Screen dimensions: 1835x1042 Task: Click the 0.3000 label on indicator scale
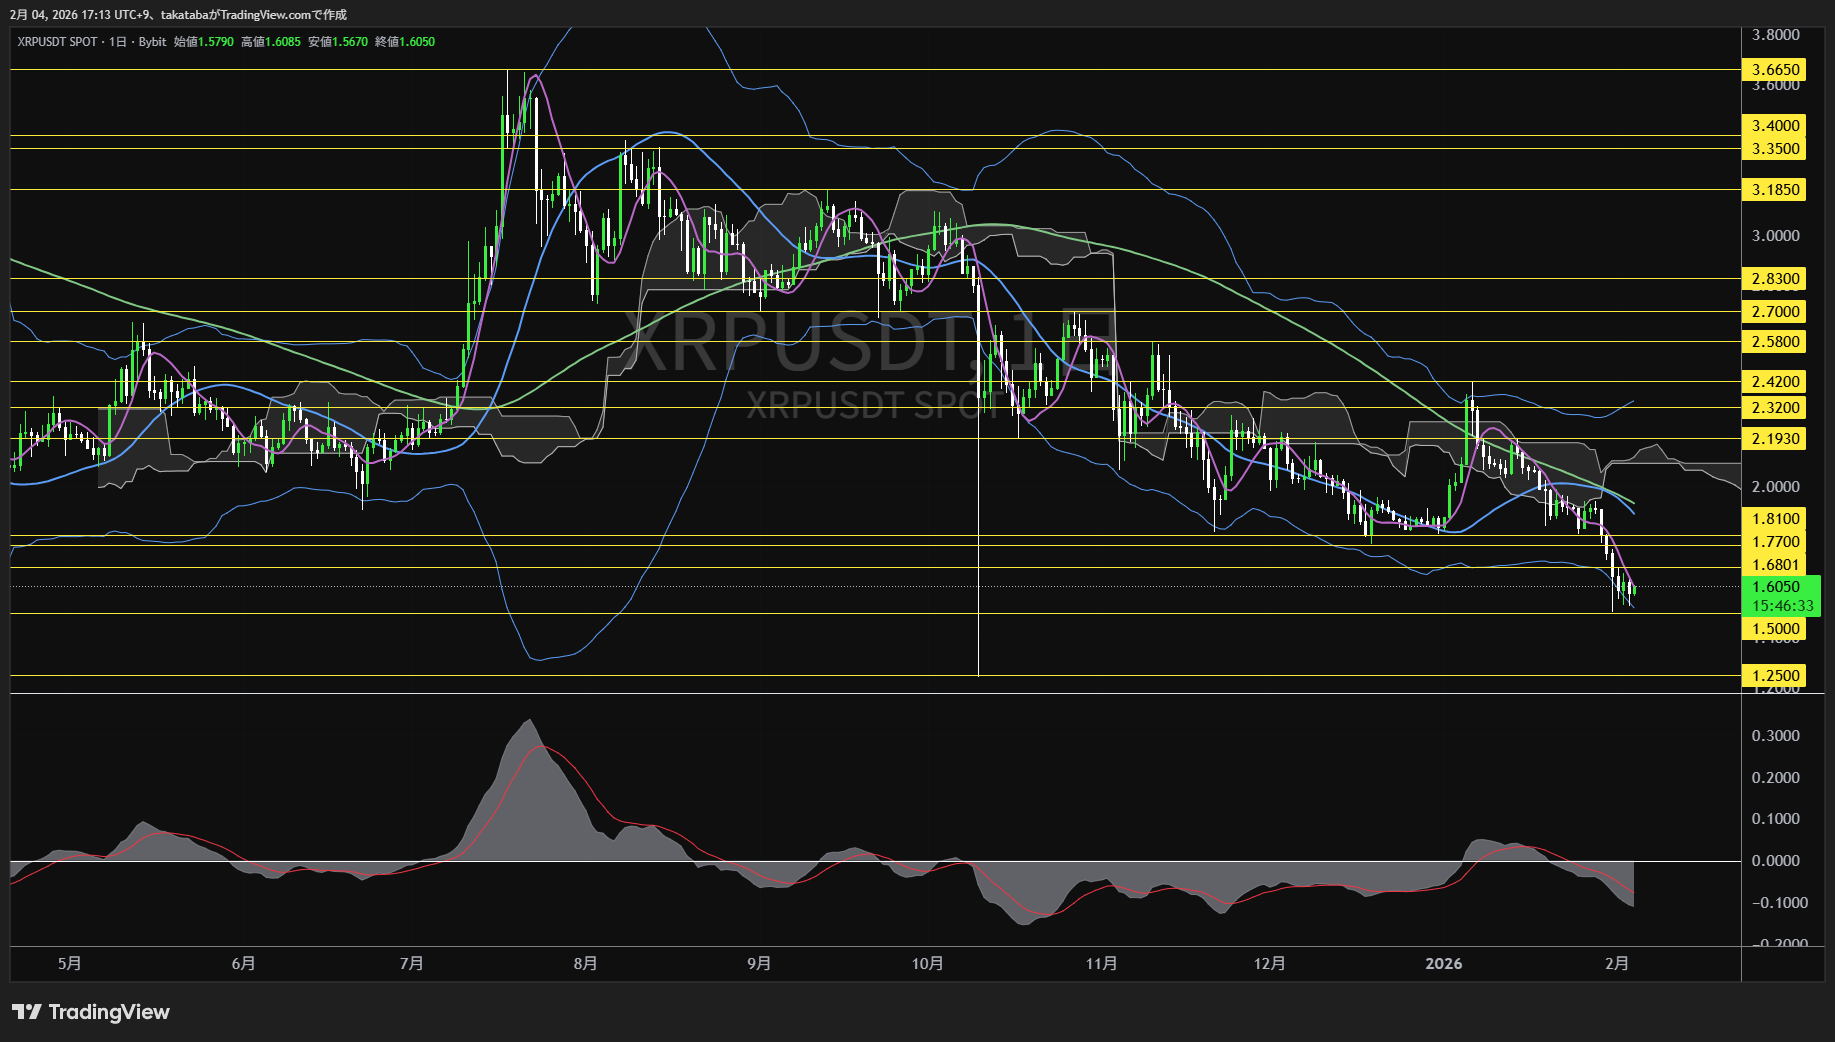coord(1775,736)
